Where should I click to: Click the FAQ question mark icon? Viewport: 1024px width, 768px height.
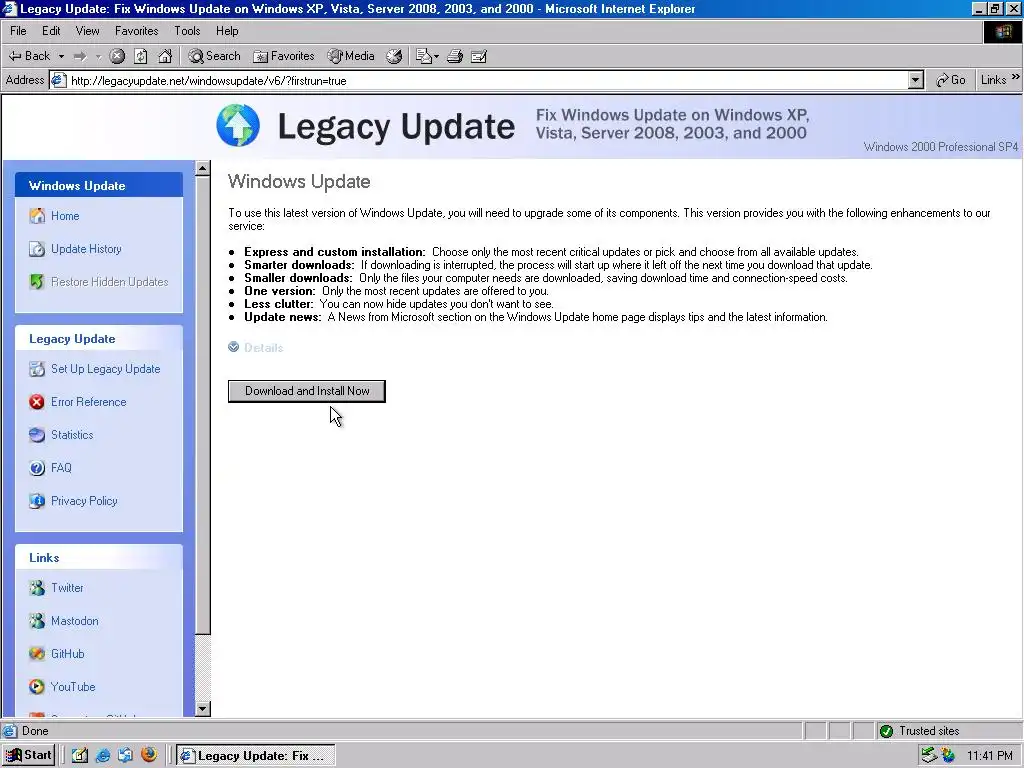coord(37,468)
